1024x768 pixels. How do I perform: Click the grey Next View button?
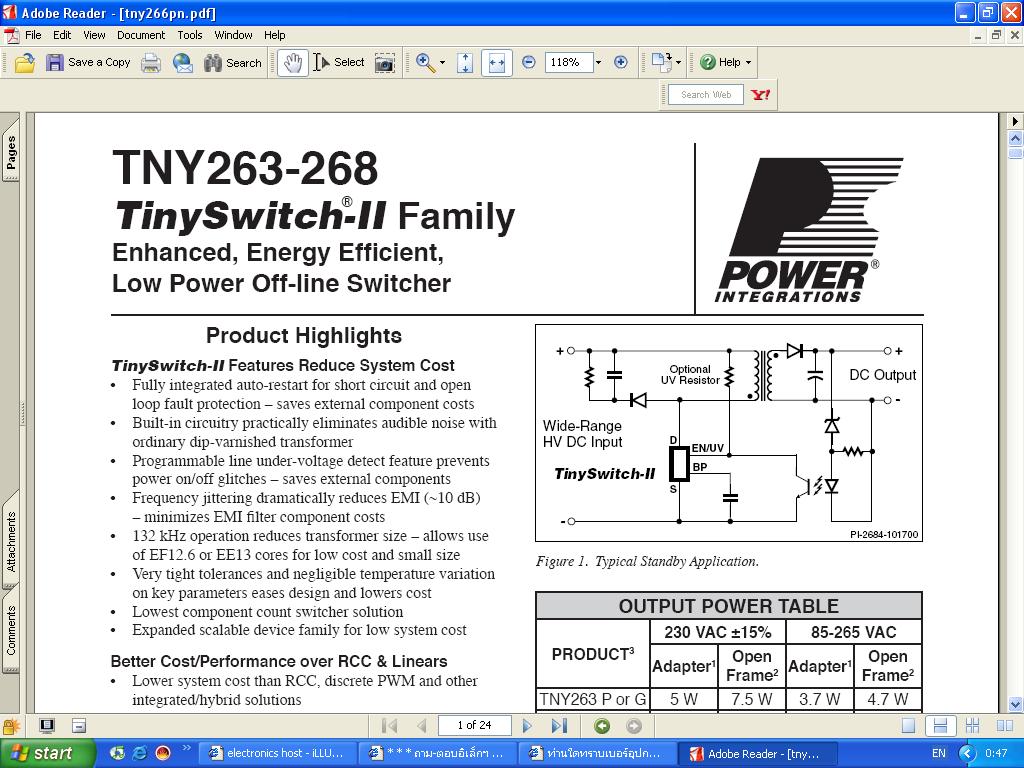pyautogui.click(x=633, y=726)
